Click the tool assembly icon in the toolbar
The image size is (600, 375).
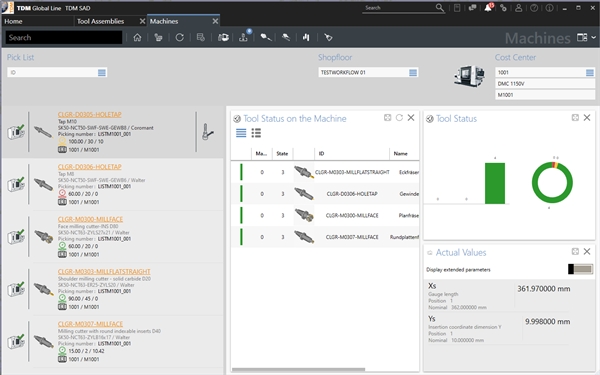pos(266,38)
